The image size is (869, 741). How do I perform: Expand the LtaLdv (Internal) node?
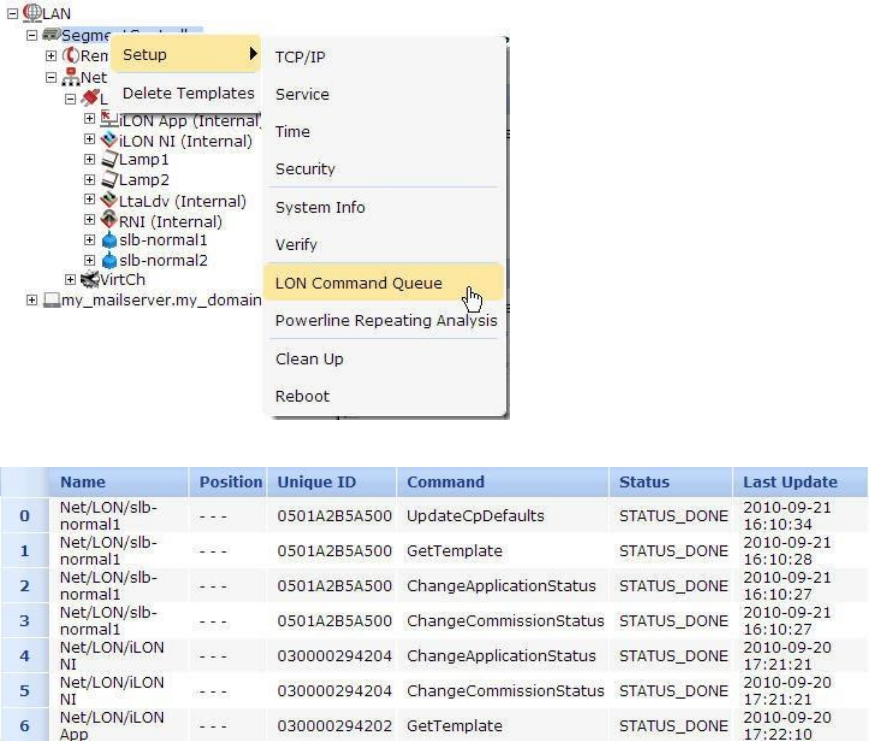(89, 199)
